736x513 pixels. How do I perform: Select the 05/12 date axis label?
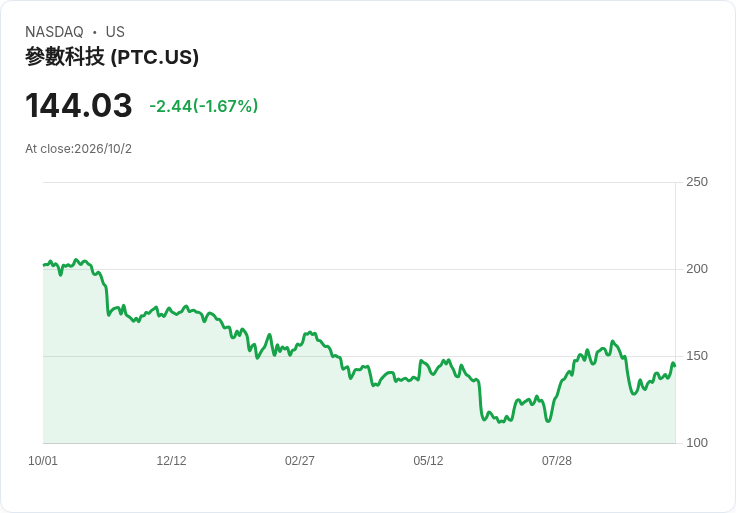[428, 461]
